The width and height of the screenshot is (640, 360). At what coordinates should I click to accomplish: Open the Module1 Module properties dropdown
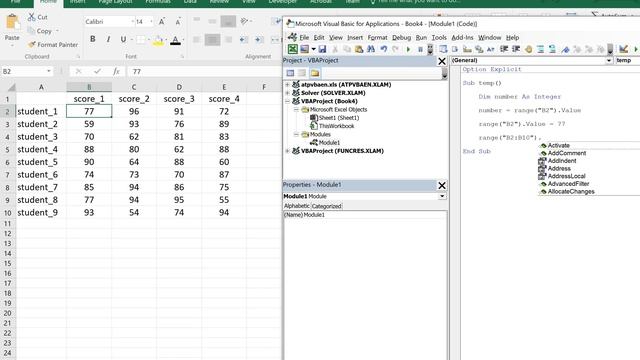442,196
